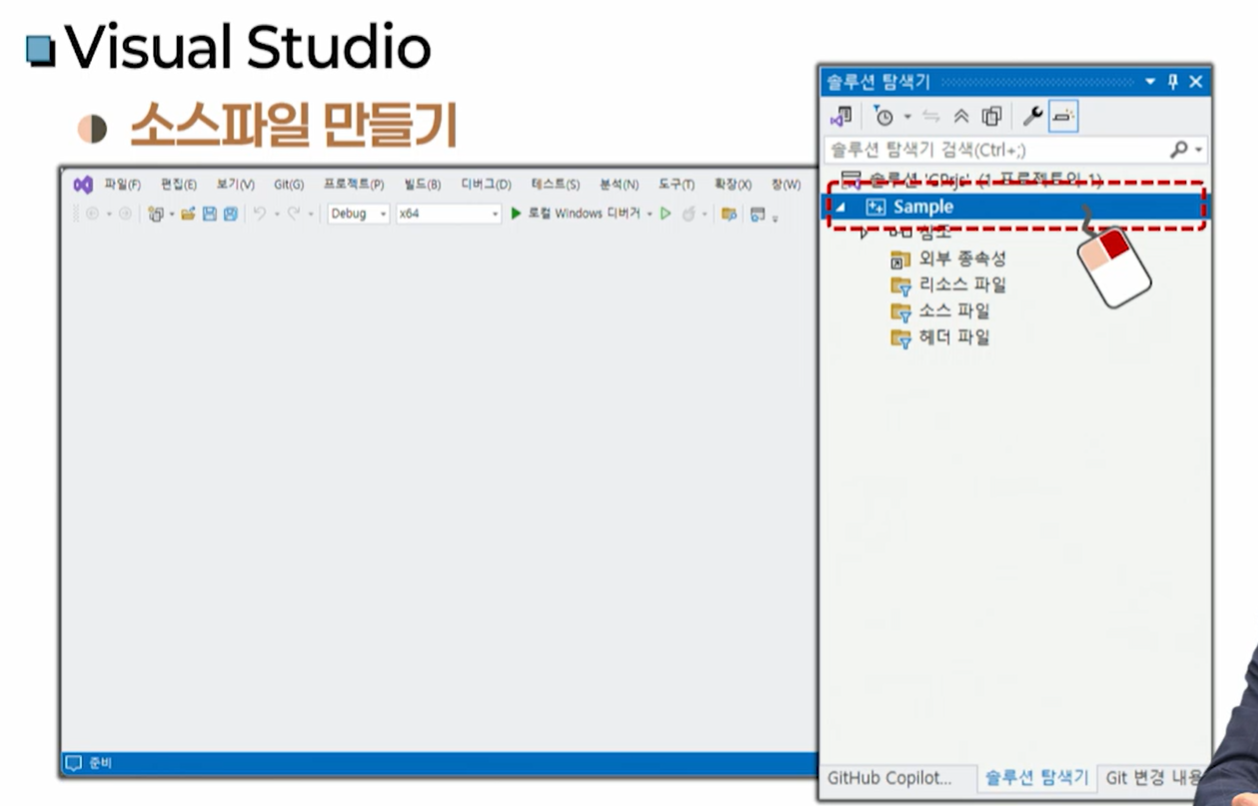The image size is (1258, 806).
Task: Select the Sample project node
Action: click(x=1015, y=207)
